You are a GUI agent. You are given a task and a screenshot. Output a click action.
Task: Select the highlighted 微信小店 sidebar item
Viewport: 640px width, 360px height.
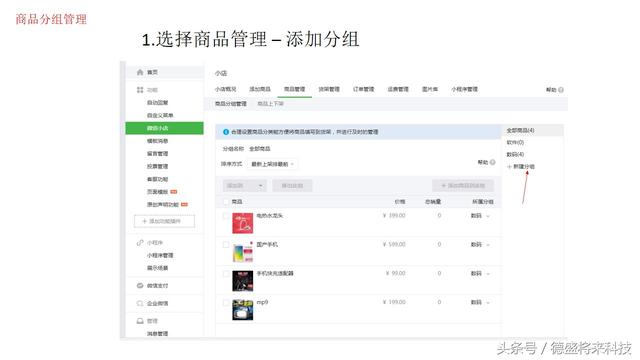[x=164, y=128]
